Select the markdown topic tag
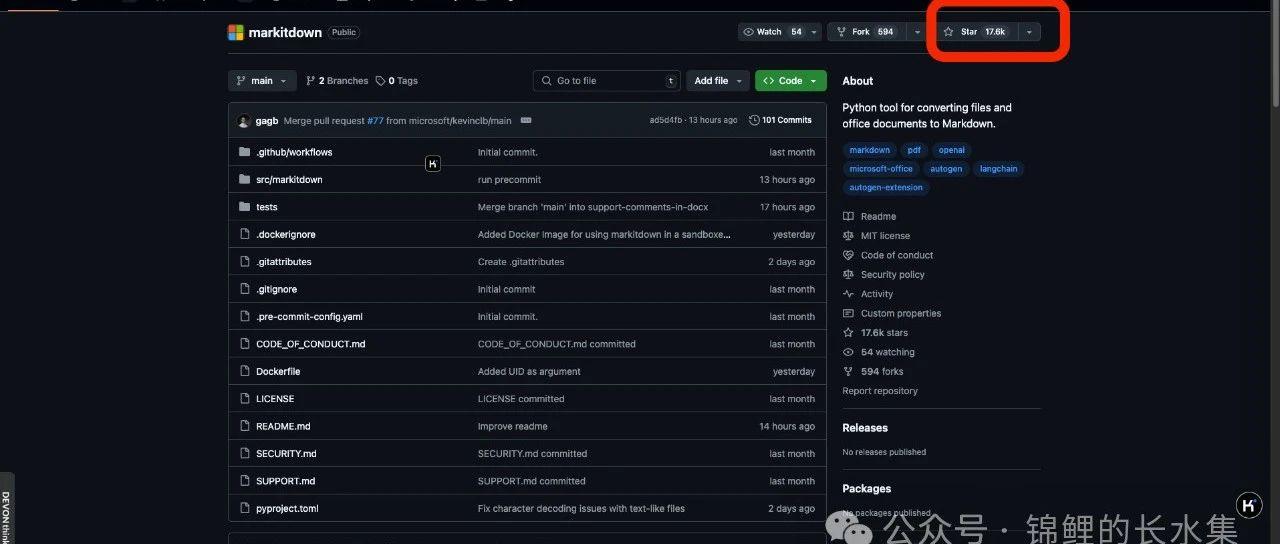 869,150
